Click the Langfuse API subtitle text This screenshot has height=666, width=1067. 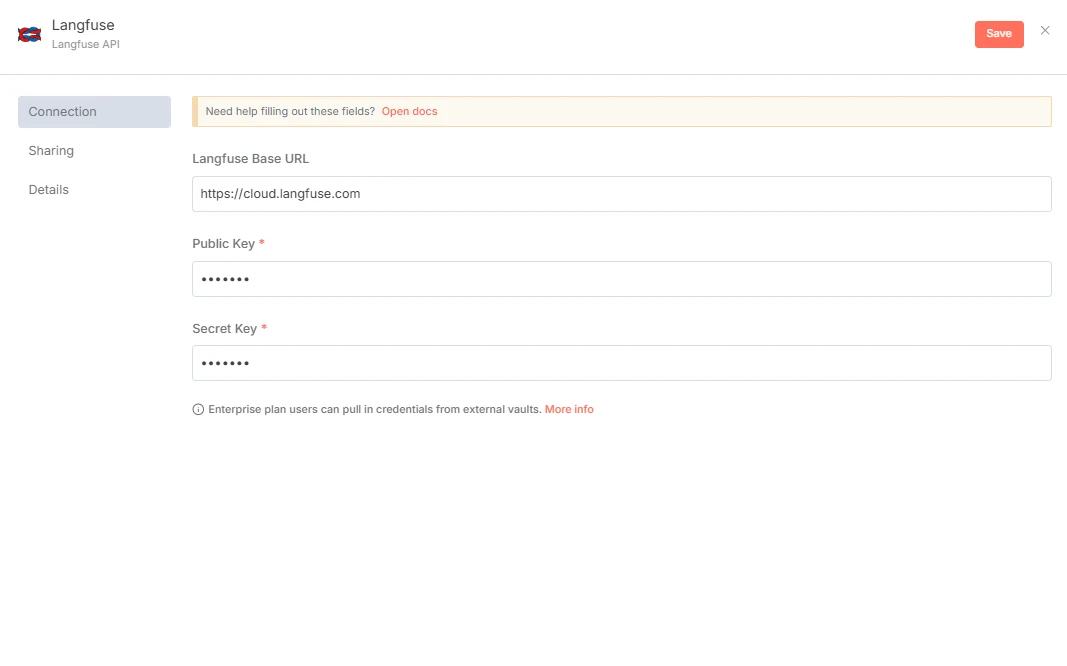[x=86, y=44]
